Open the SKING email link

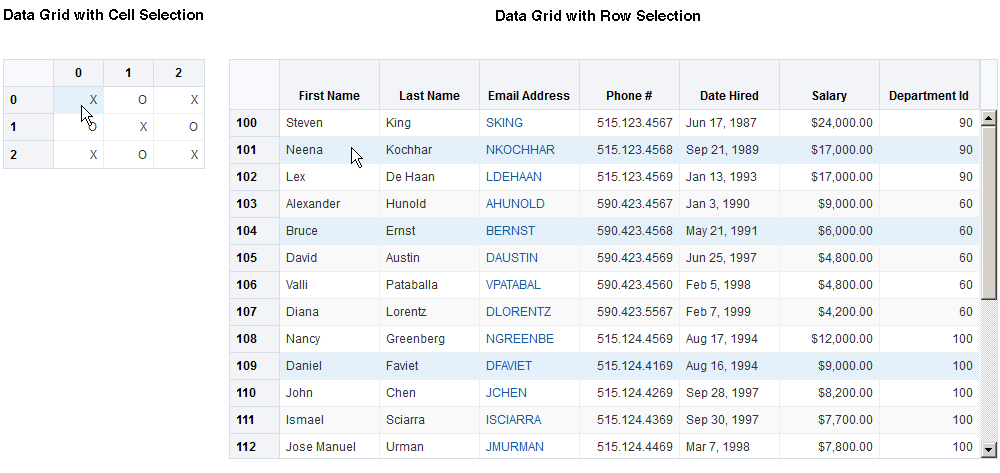[x=504, y=123]
